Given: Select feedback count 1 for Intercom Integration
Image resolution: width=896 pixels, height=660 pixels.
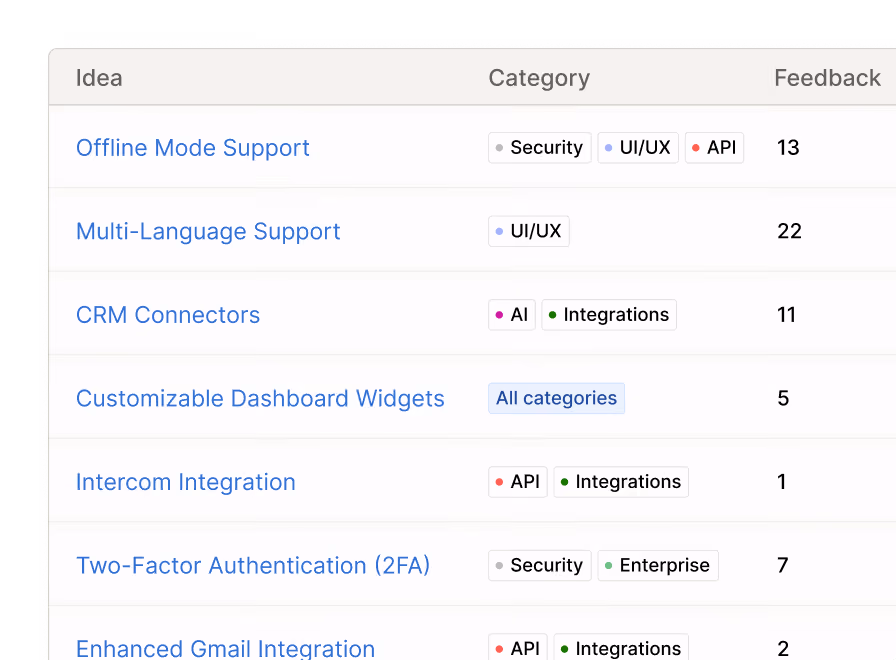Looking at the screenshot, I should tap(781, 482).
